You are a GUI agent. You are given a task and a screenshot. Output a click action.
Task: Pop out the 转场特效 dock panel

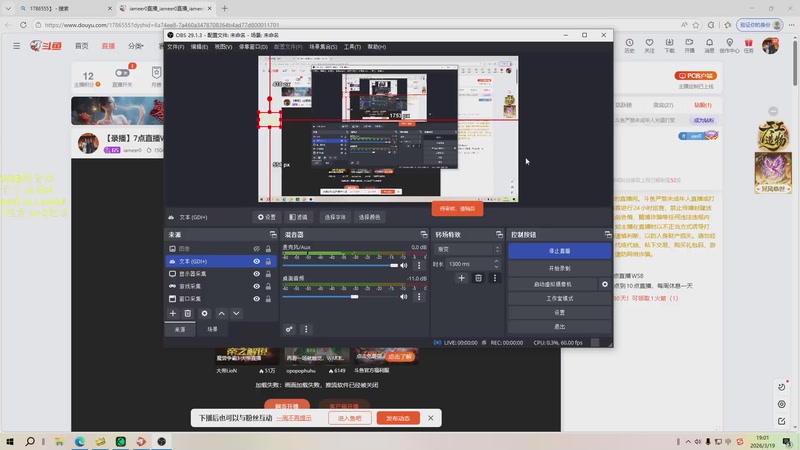(499, 234)
